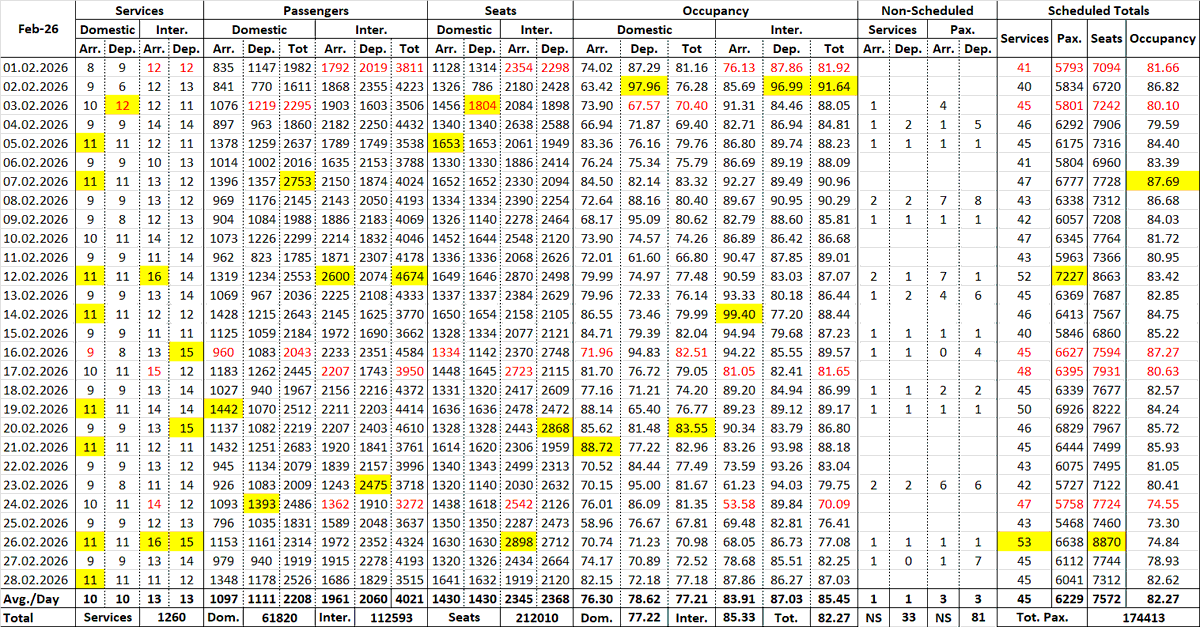This screenshot has width=1200, height=627.
Task: Click the highlighted seats value 2868
Action: click(555, 426)
